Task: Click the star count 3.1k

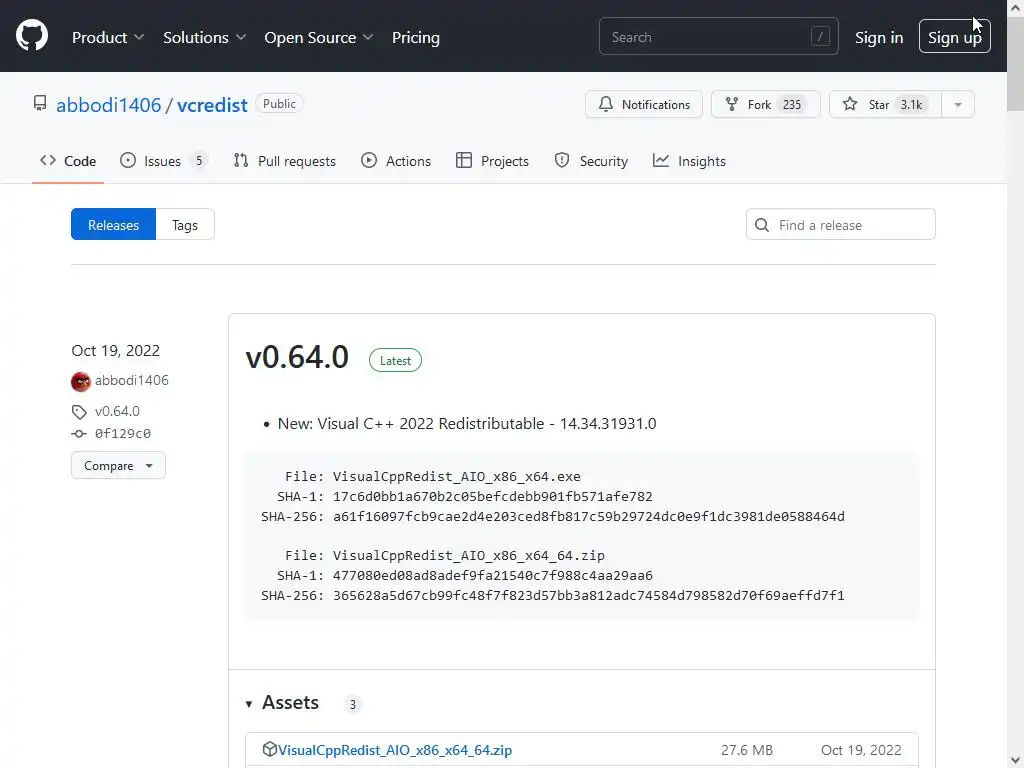Action: 911,104
